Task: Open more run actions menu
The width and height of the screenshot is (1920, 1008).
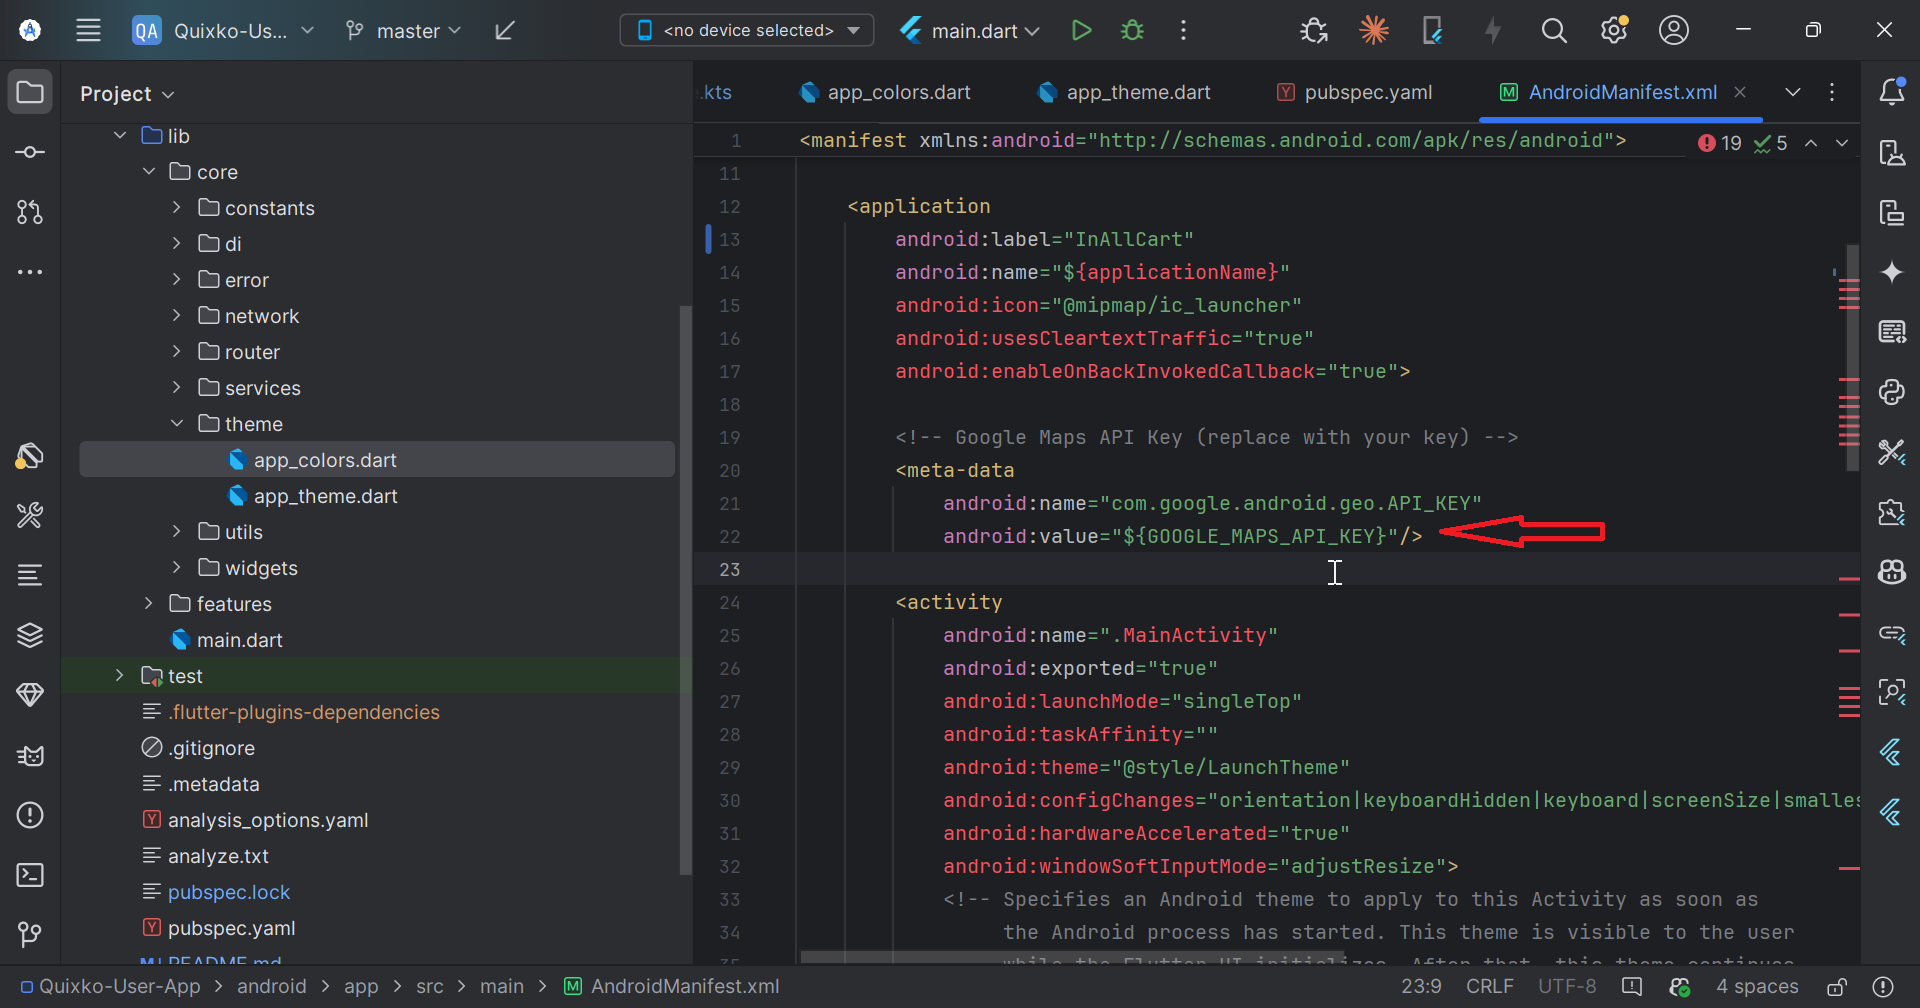Action: [x=1183, y=30]
